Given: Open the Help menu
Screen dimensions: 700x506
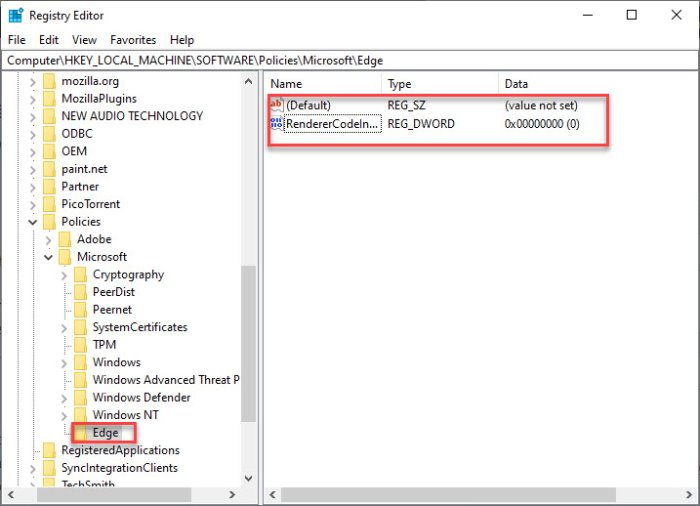Looking at the screenshot, I should click(x=182, y=40).
